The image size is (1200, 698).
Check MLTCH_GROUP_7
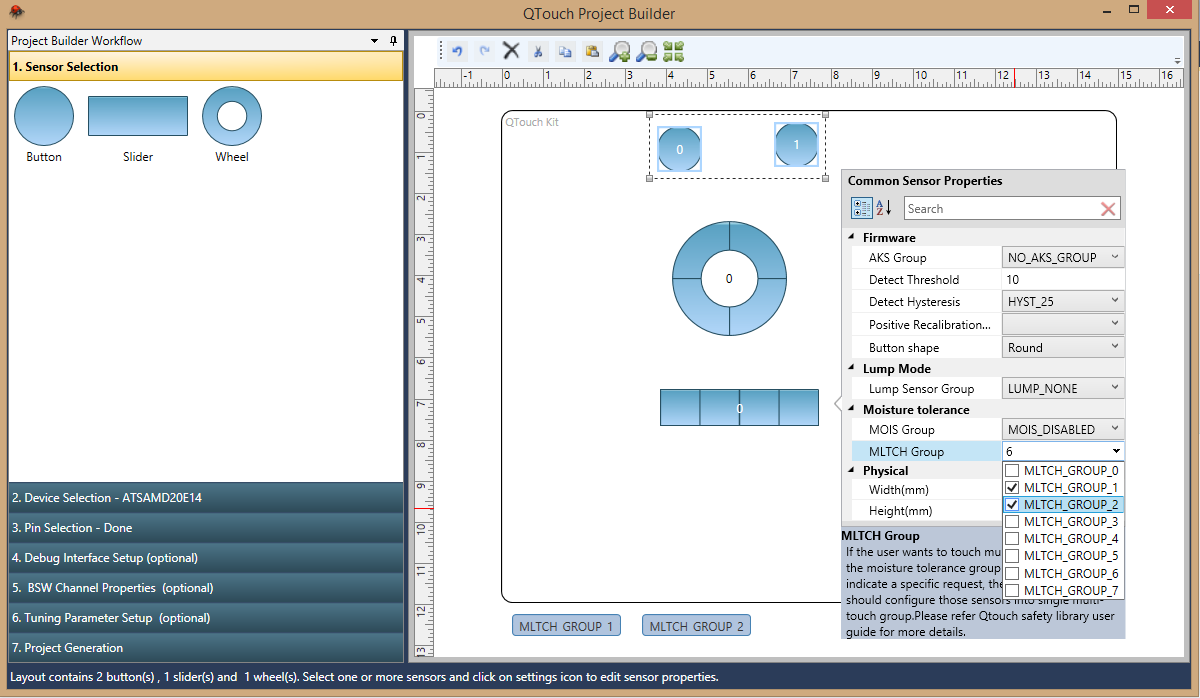tap(1012, 590)
